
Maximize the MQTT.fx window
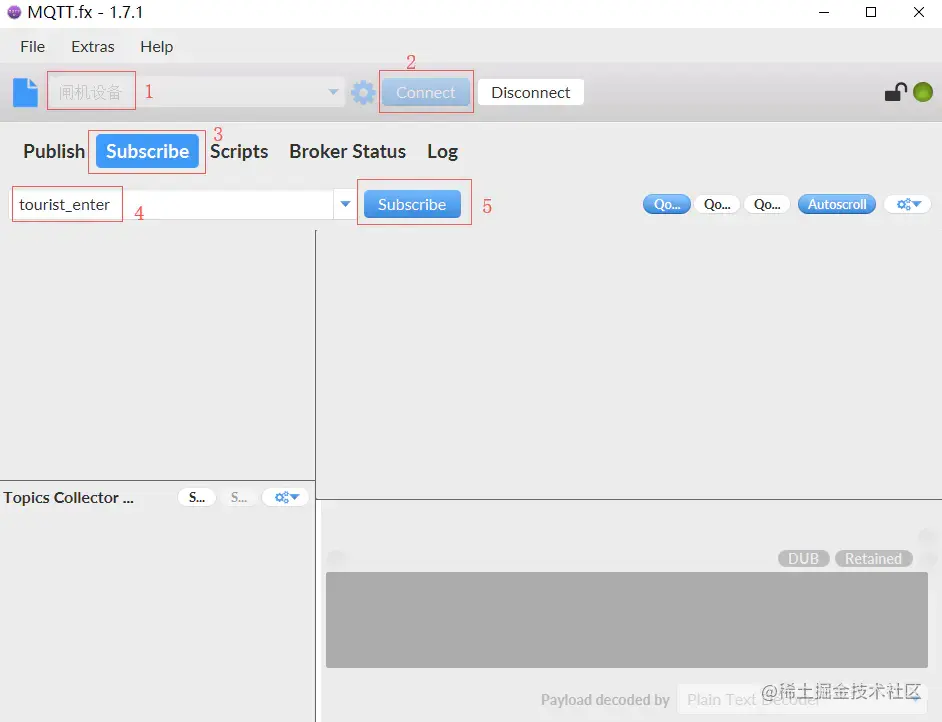(871, 12)
